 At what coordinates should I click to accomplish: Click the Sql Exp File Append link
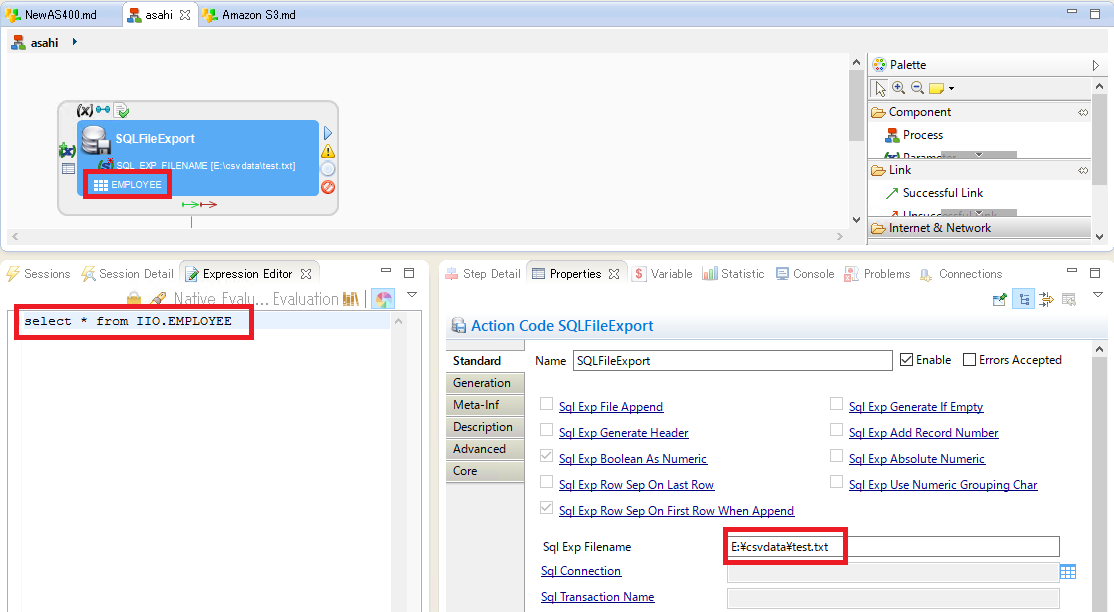coord(610,407)
